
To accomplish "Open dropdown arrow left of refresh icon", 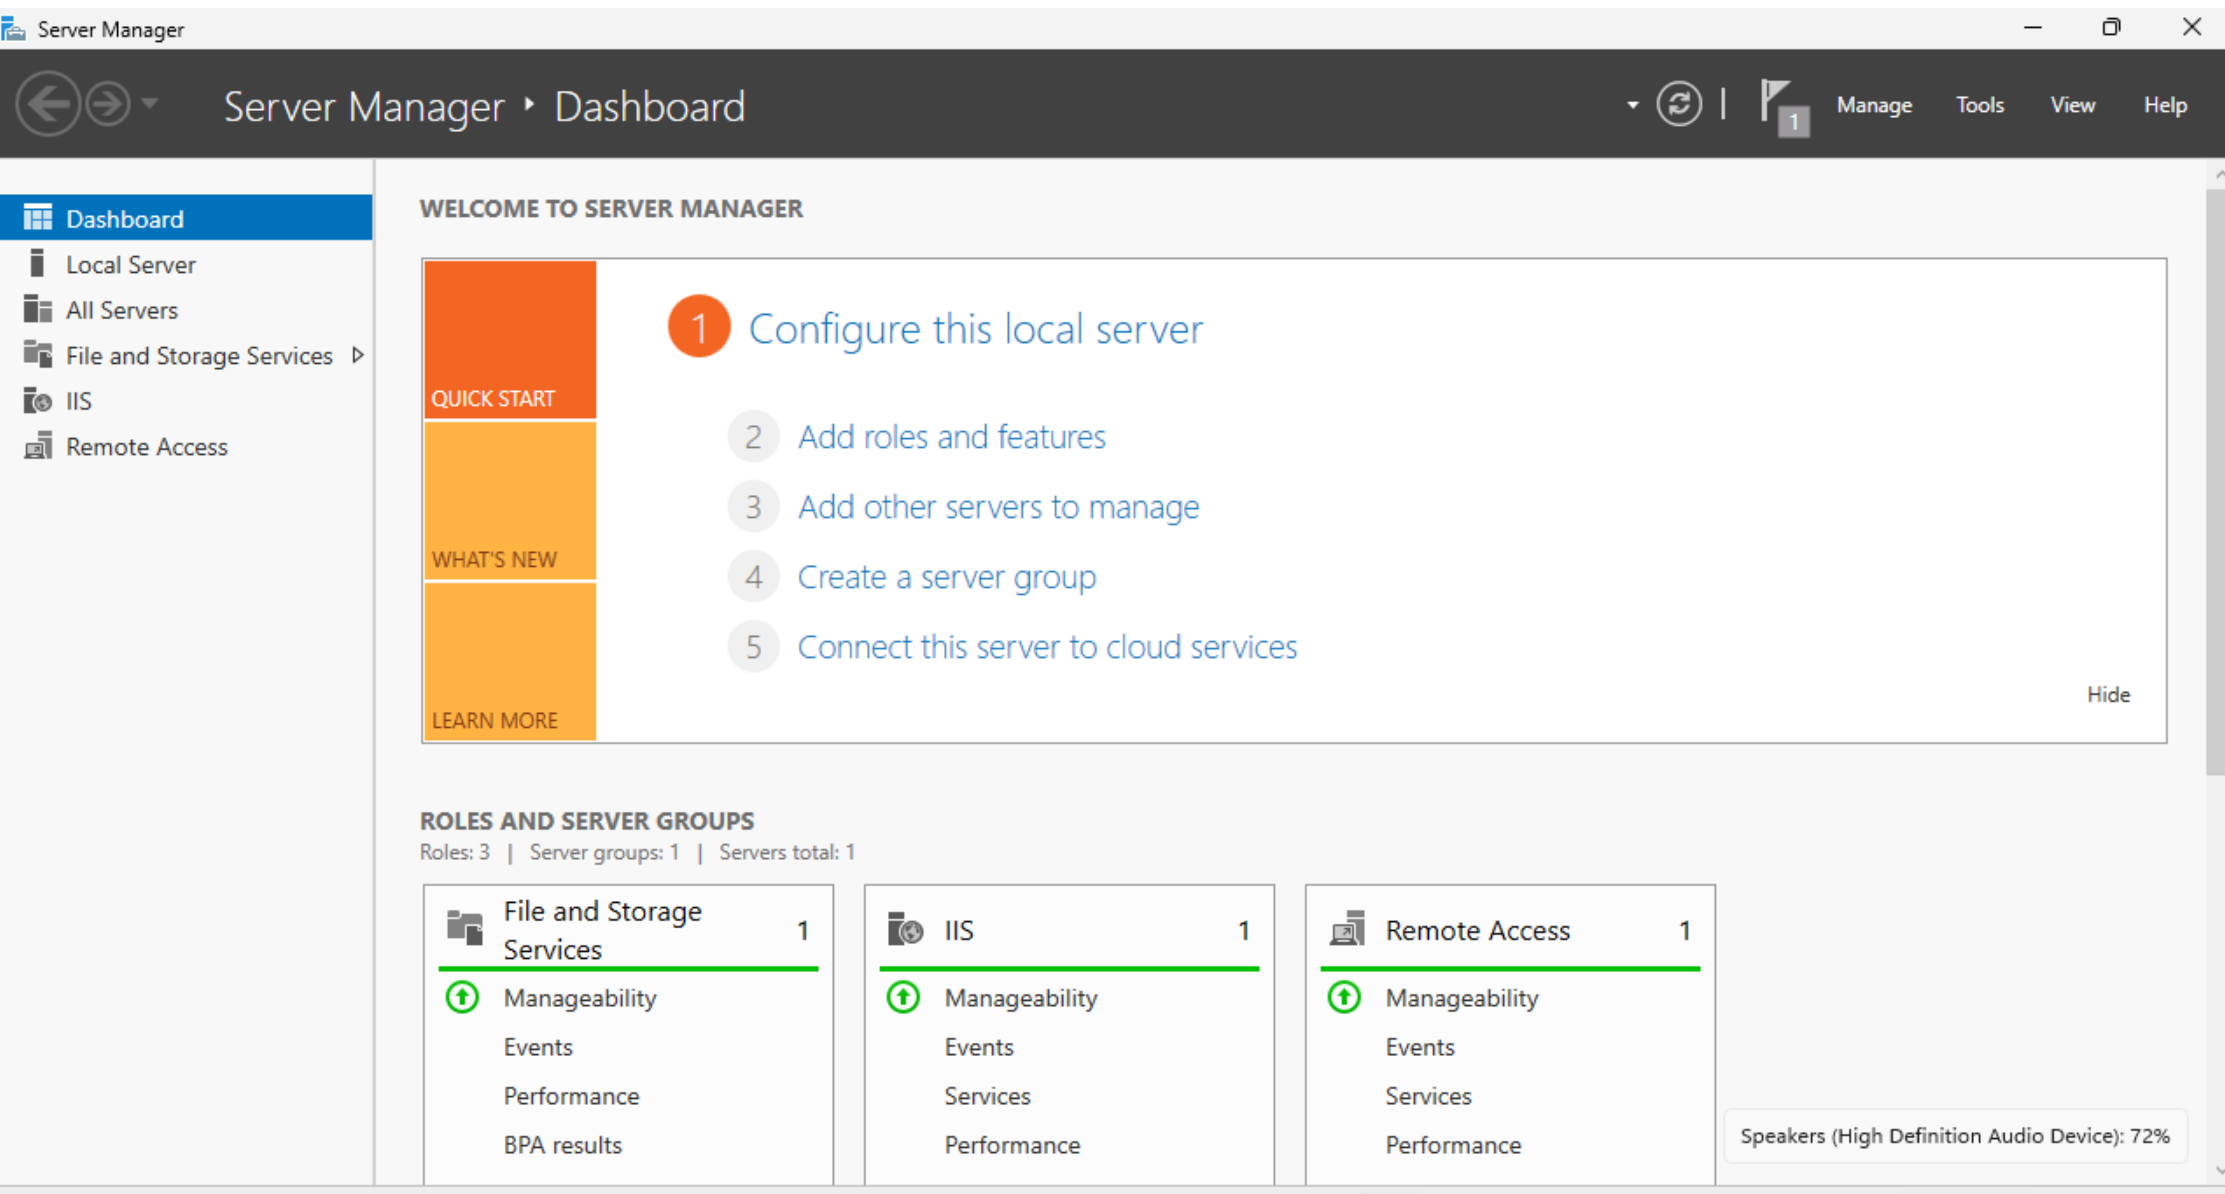I will pos(1632,105).
